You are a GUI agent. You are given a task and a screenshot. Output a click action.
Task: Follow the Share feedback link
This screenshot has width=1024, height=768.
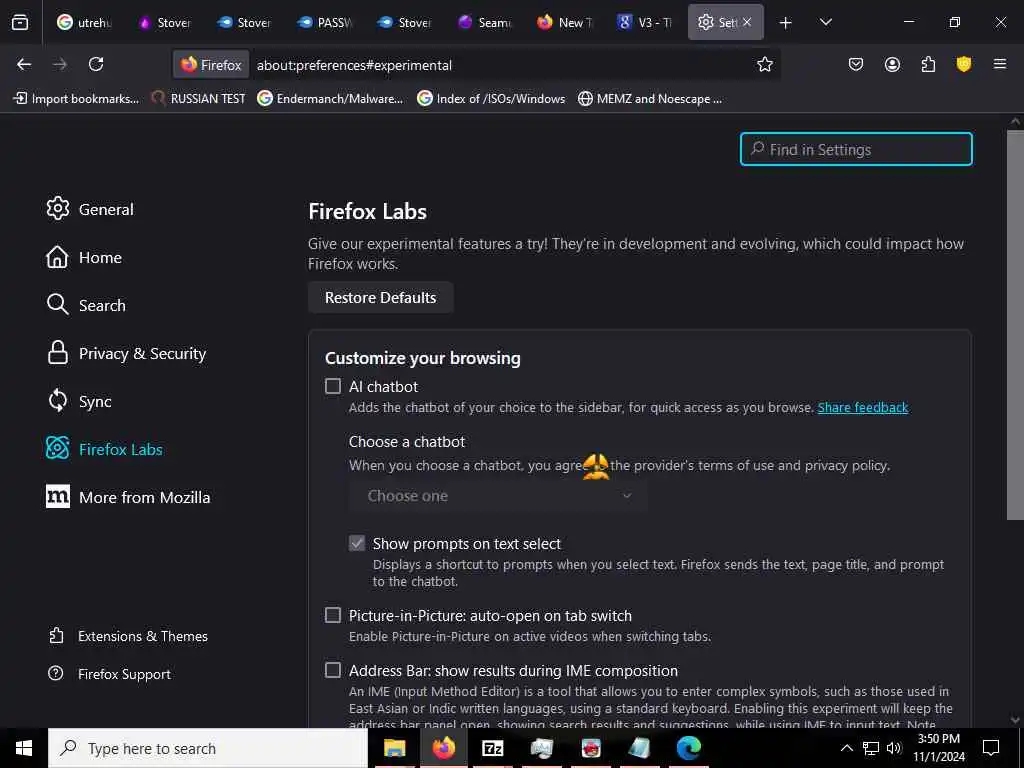pos(863,407)
